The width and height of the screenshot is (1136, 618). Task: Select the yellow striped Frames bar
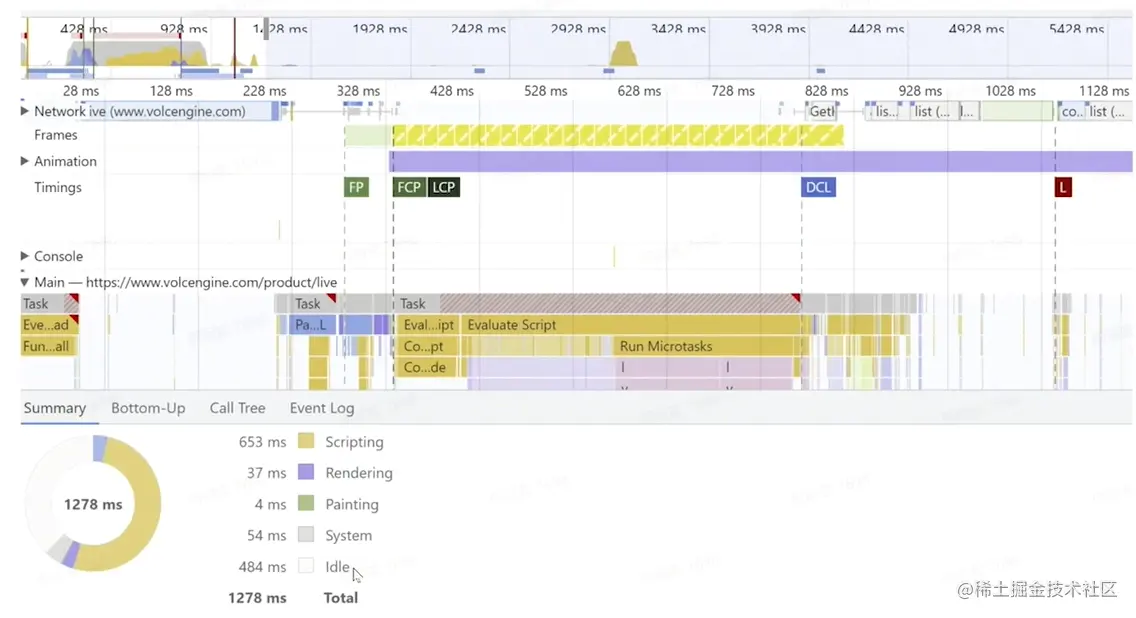[x=617, y=135]
